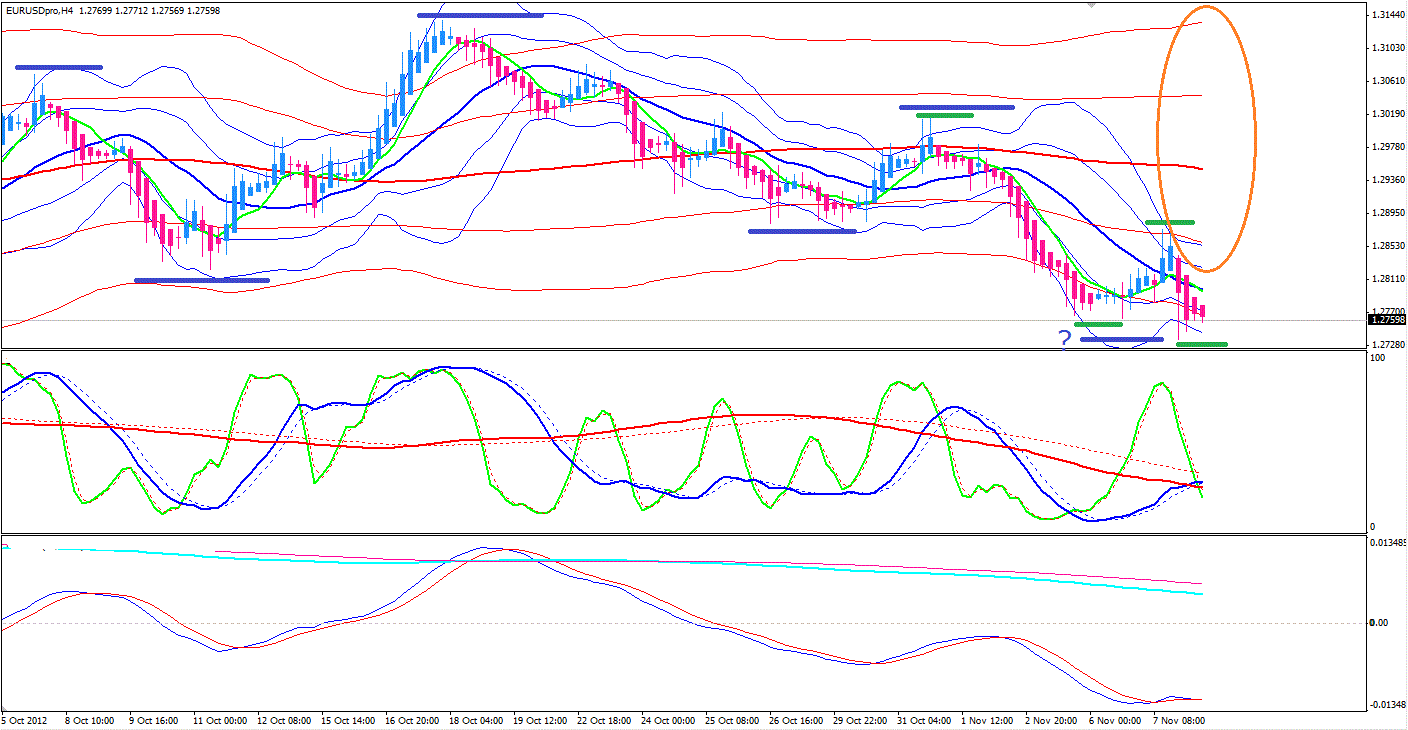Image resolution: width=1408 pixels, height=730 pixels.
Task: Click the 0.013485 value on lower indicator scale
Action: tap(1389, 542)
